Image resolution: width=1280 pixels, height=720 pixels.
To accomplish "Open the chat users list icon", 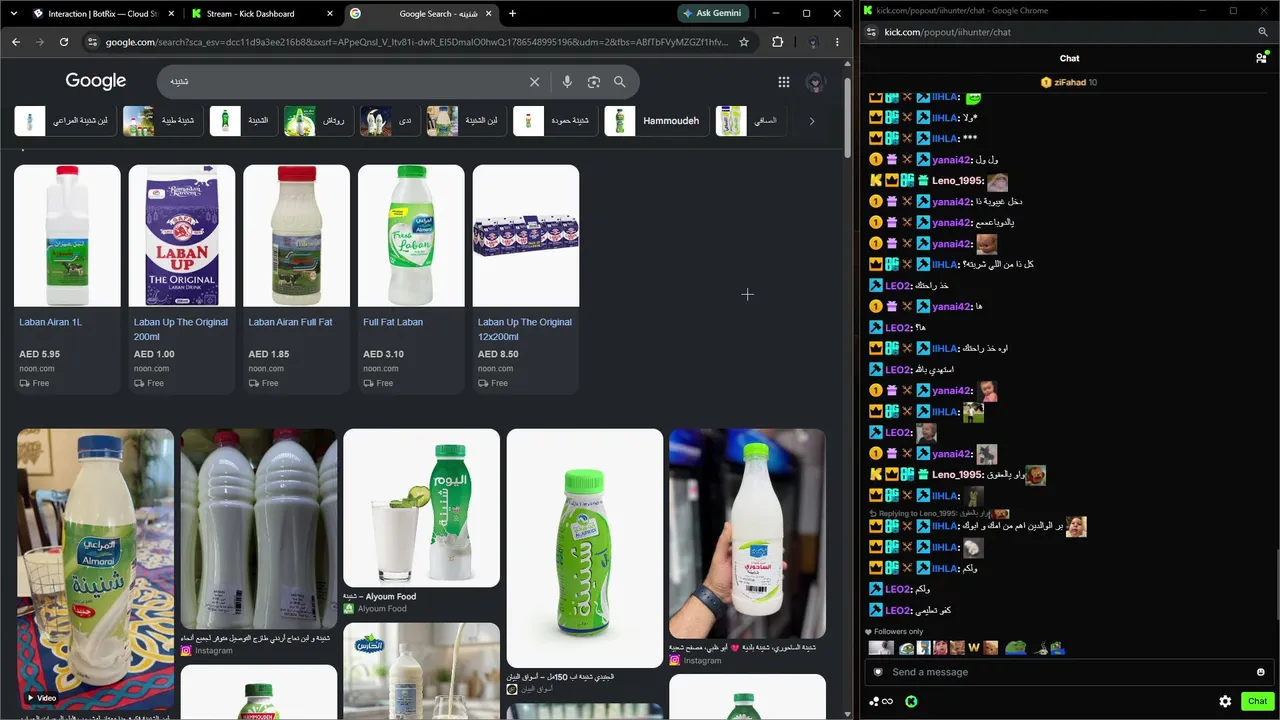I will tap(1261, 58).
